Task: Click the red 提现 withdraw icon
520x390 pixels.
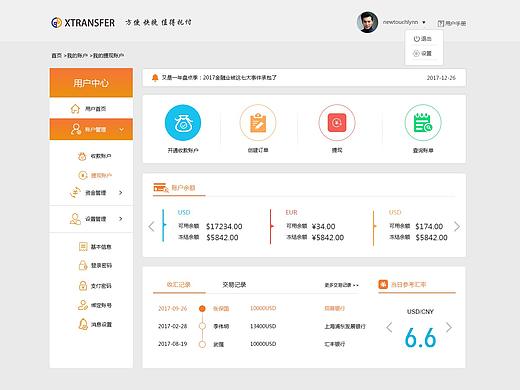Action: click(x=337, y=123)
